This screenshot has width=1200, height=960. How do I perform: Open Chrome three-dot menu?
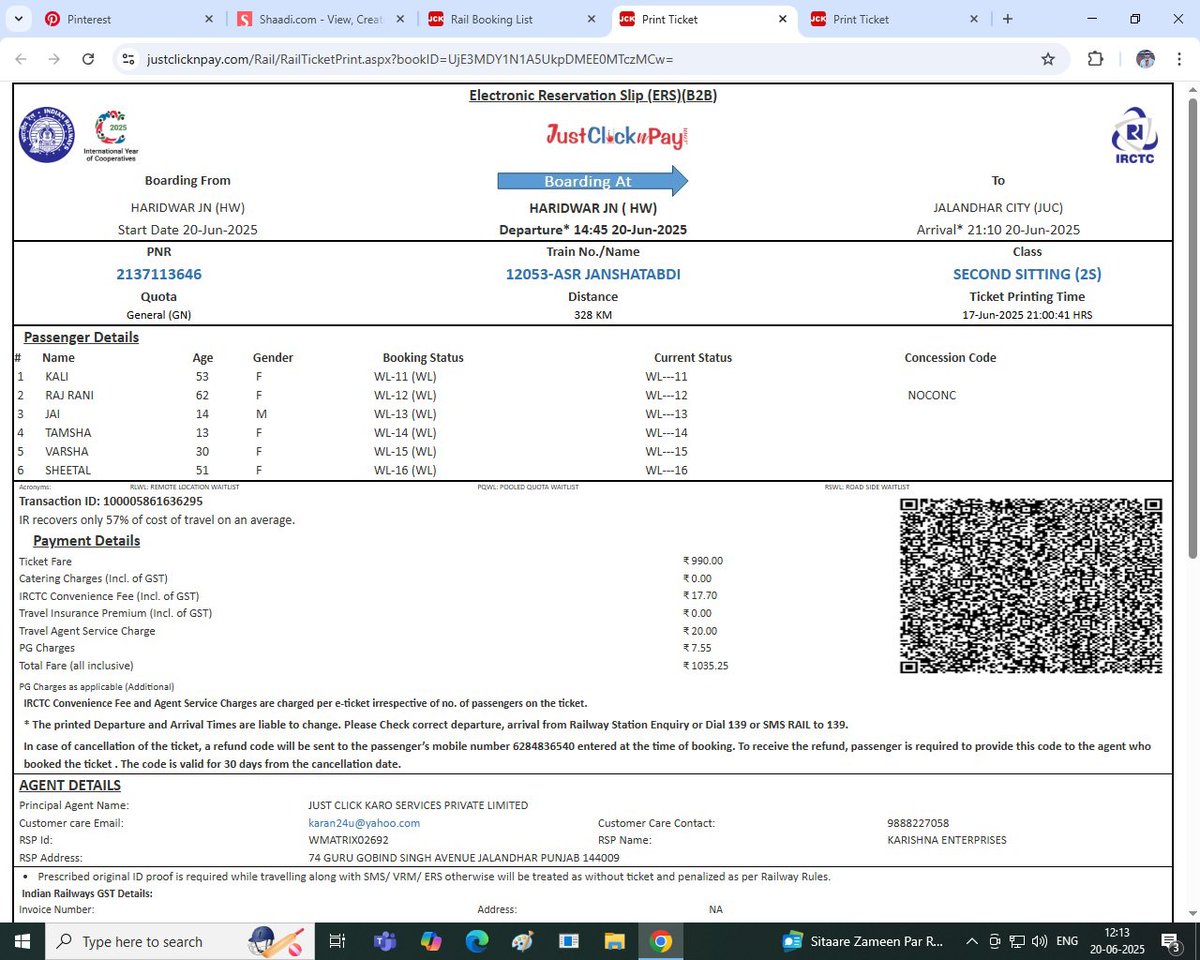coord(1180,59)
